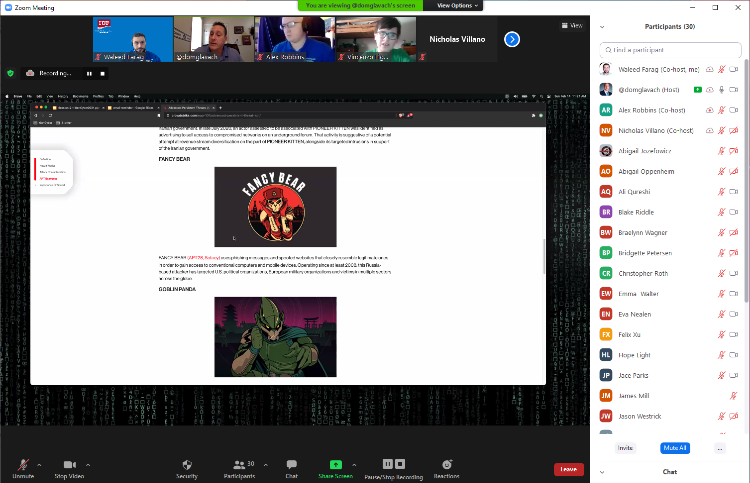The height and width of the screenshot is (483, 750).
Task: Click microphone icon for @domgiavach
Action: (722, 90)
